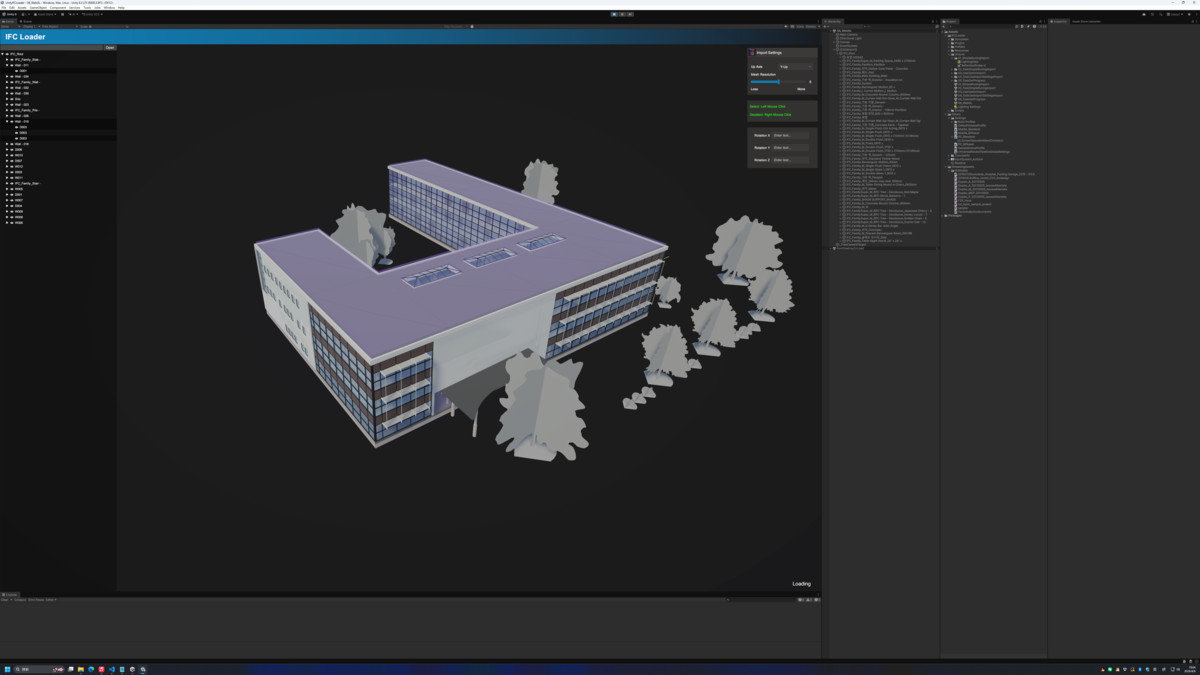The width and height of the screenshot is (1200, 675).
Task: Open the Window menu
Action: click(109, 8)
